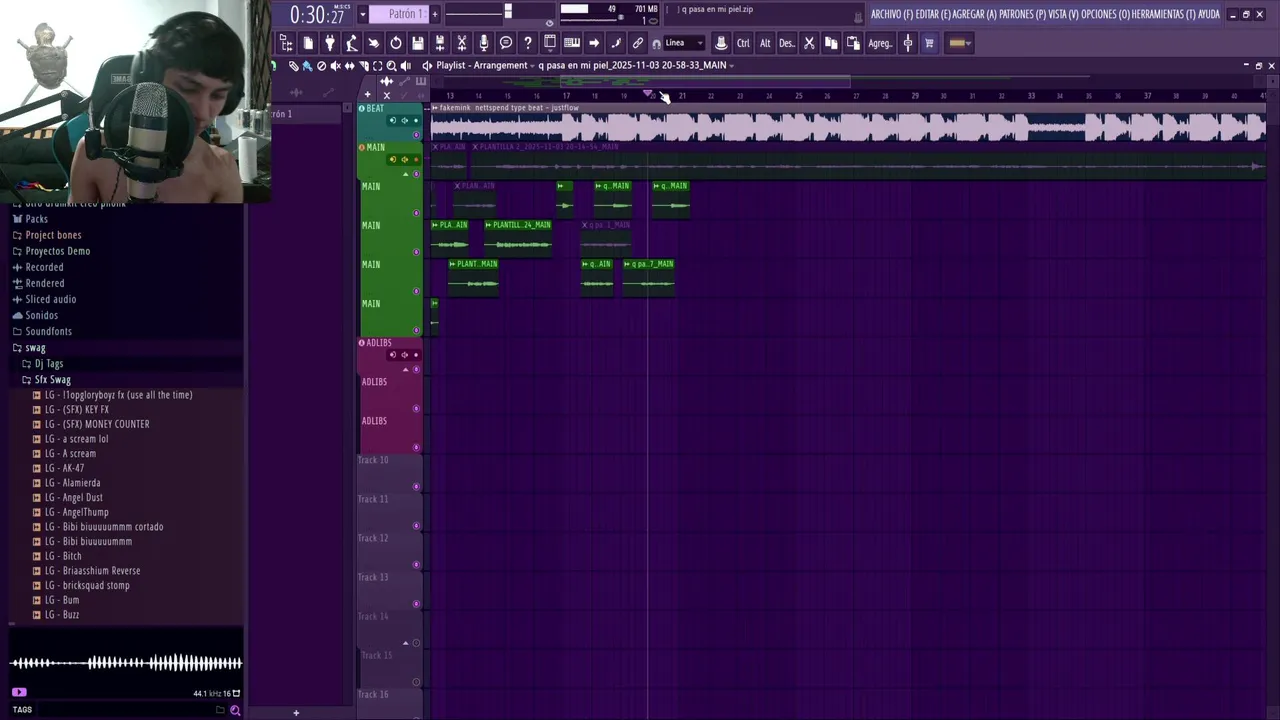Click the audio plug settings icon

tap(330, 43)
